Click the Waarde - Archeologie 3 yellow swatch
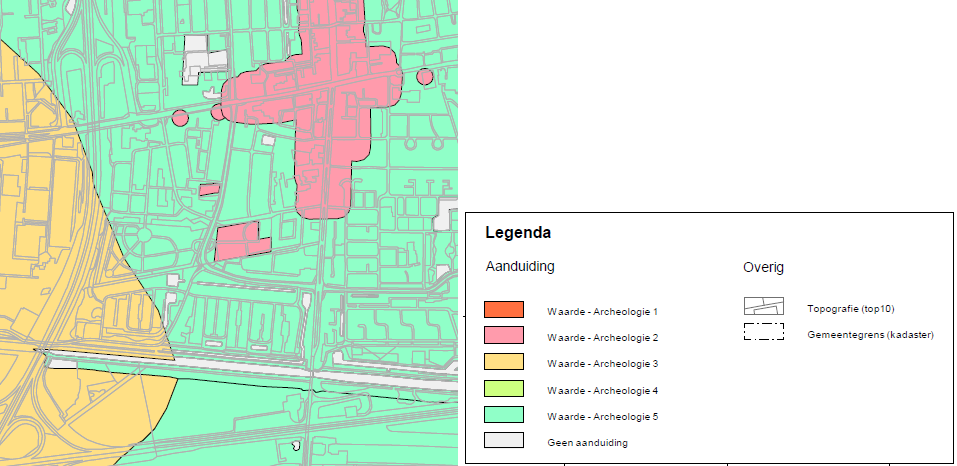 (504, 362)
